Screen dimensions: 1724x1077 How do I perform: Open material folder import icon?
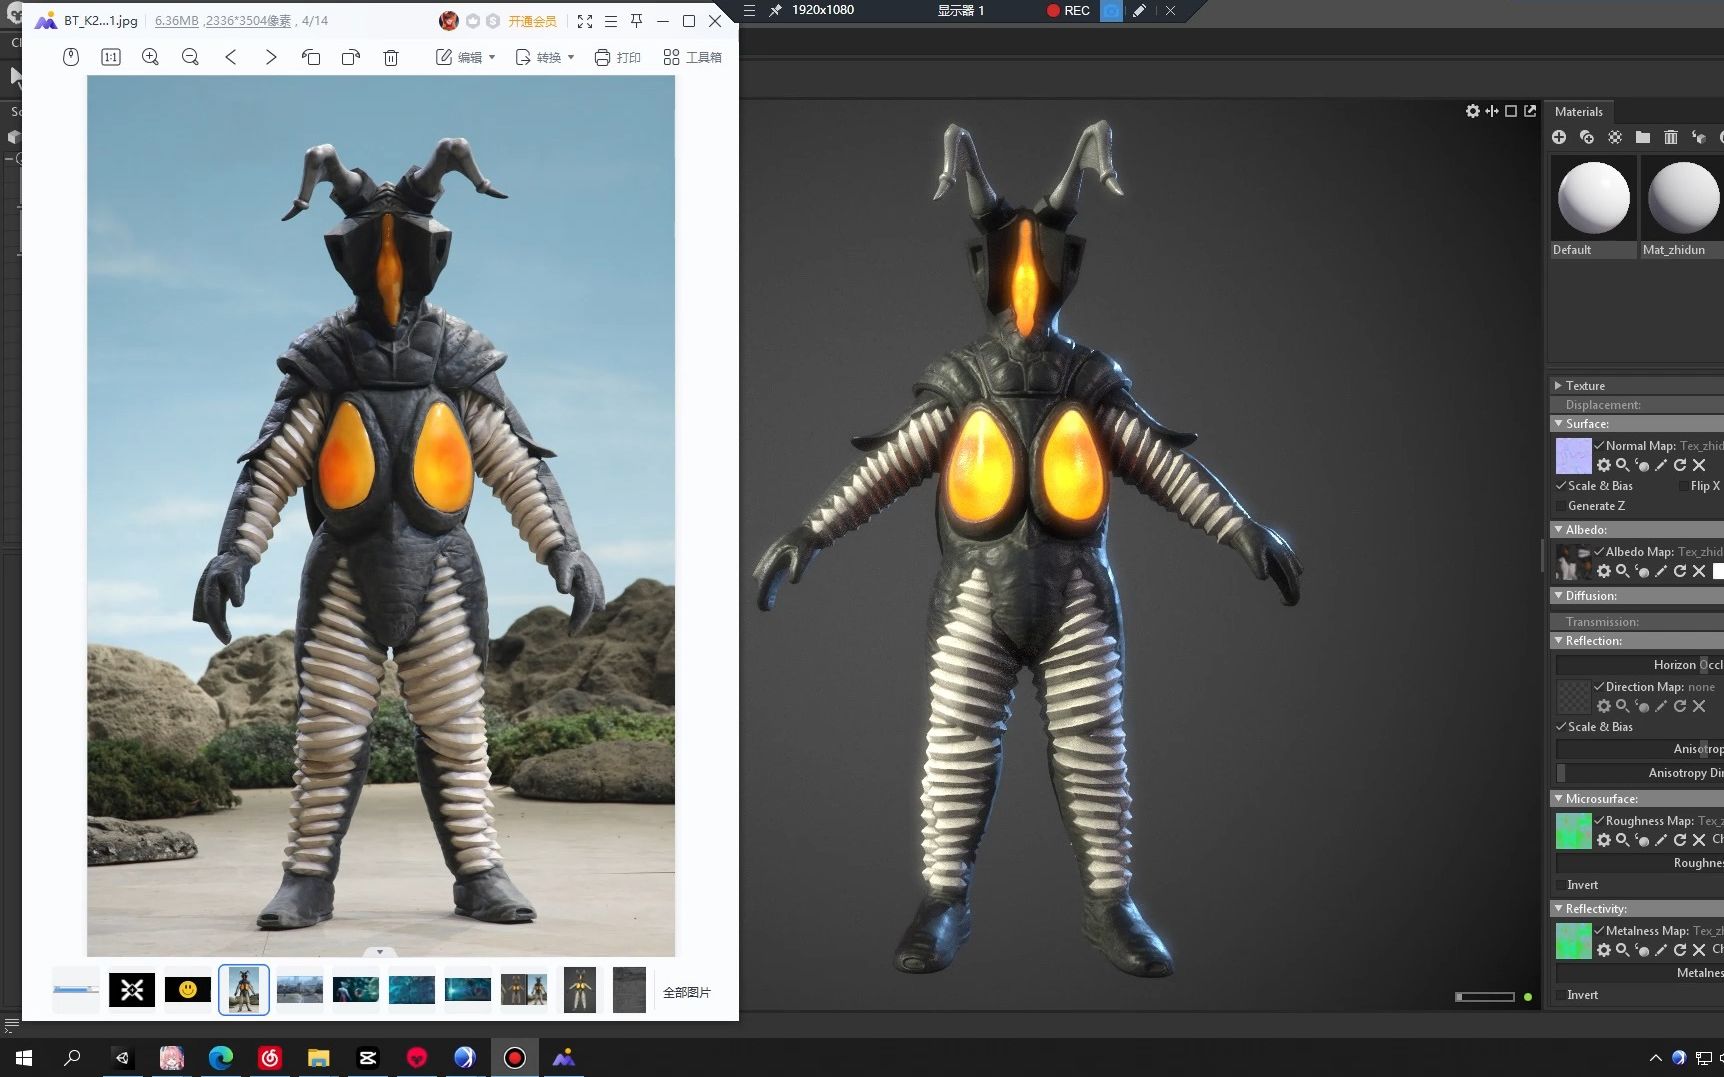click(x=1643, y=137)
